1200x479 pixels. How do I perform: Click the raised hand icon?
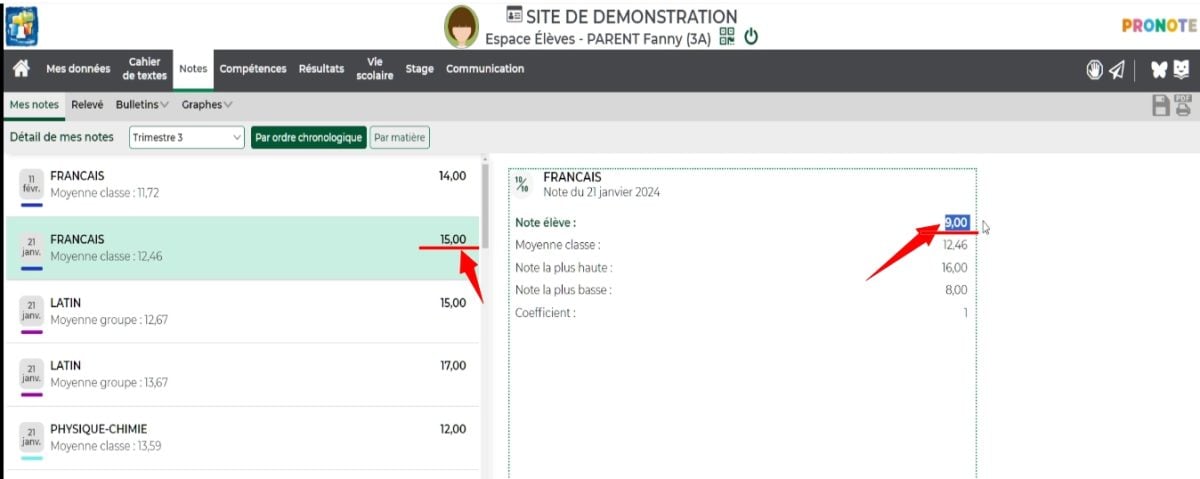pyautogui.click(x=1094, y=69)
